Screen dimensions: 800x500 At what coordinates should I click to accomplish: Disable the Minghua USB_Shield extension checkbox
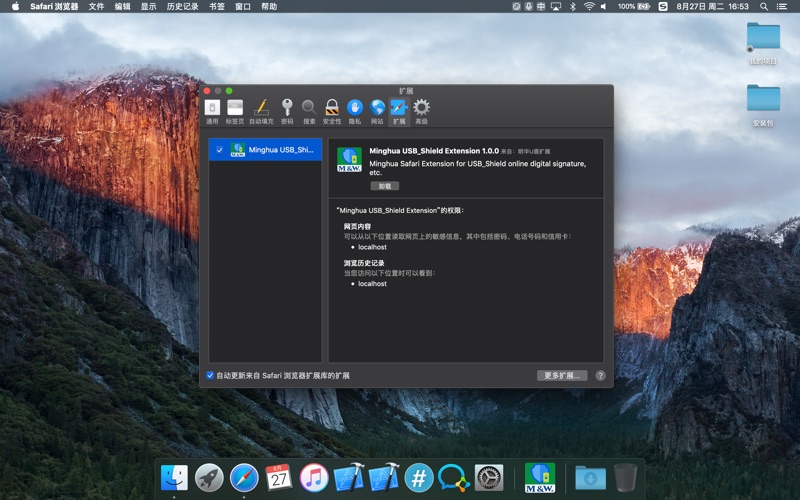pos(220,150)
